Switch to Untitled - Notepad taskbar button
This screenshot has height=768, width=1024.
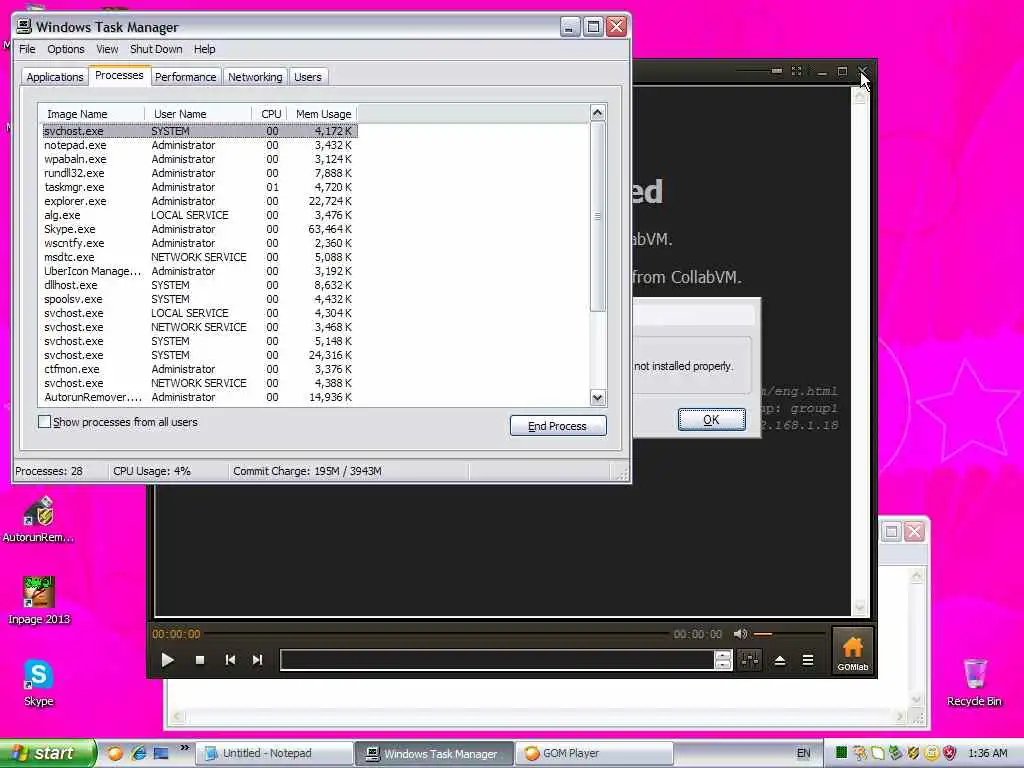(274, 753)
